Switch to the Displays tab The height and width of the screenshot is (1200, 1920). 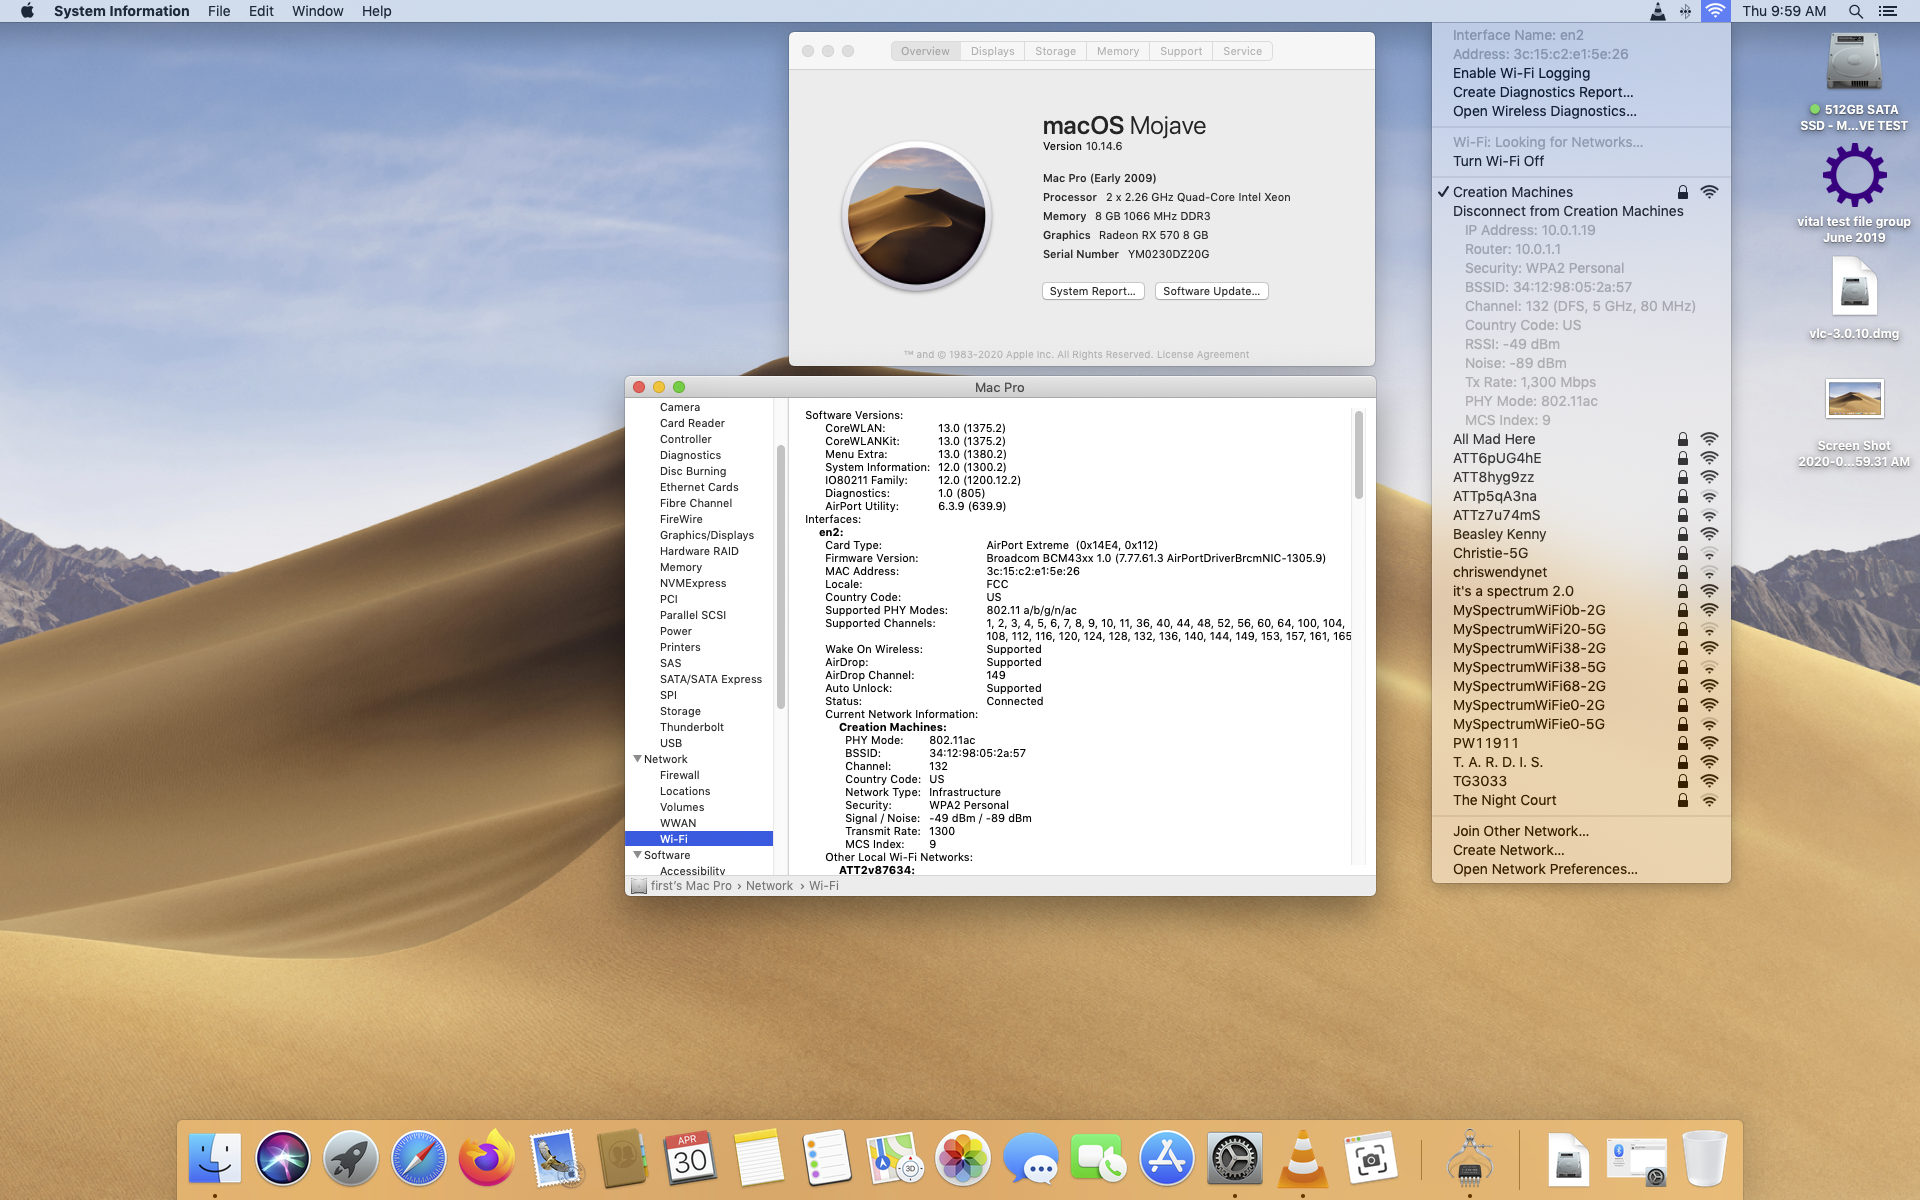[992, 51]
